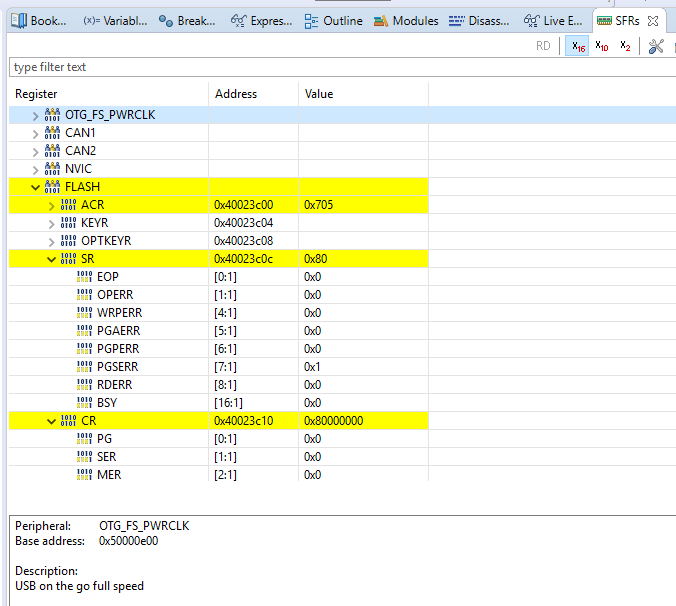The height and width of the screenshot is (606, 676).
Task: Click the OPTKEYR address 0x40023c08
Action: point(244,241)
